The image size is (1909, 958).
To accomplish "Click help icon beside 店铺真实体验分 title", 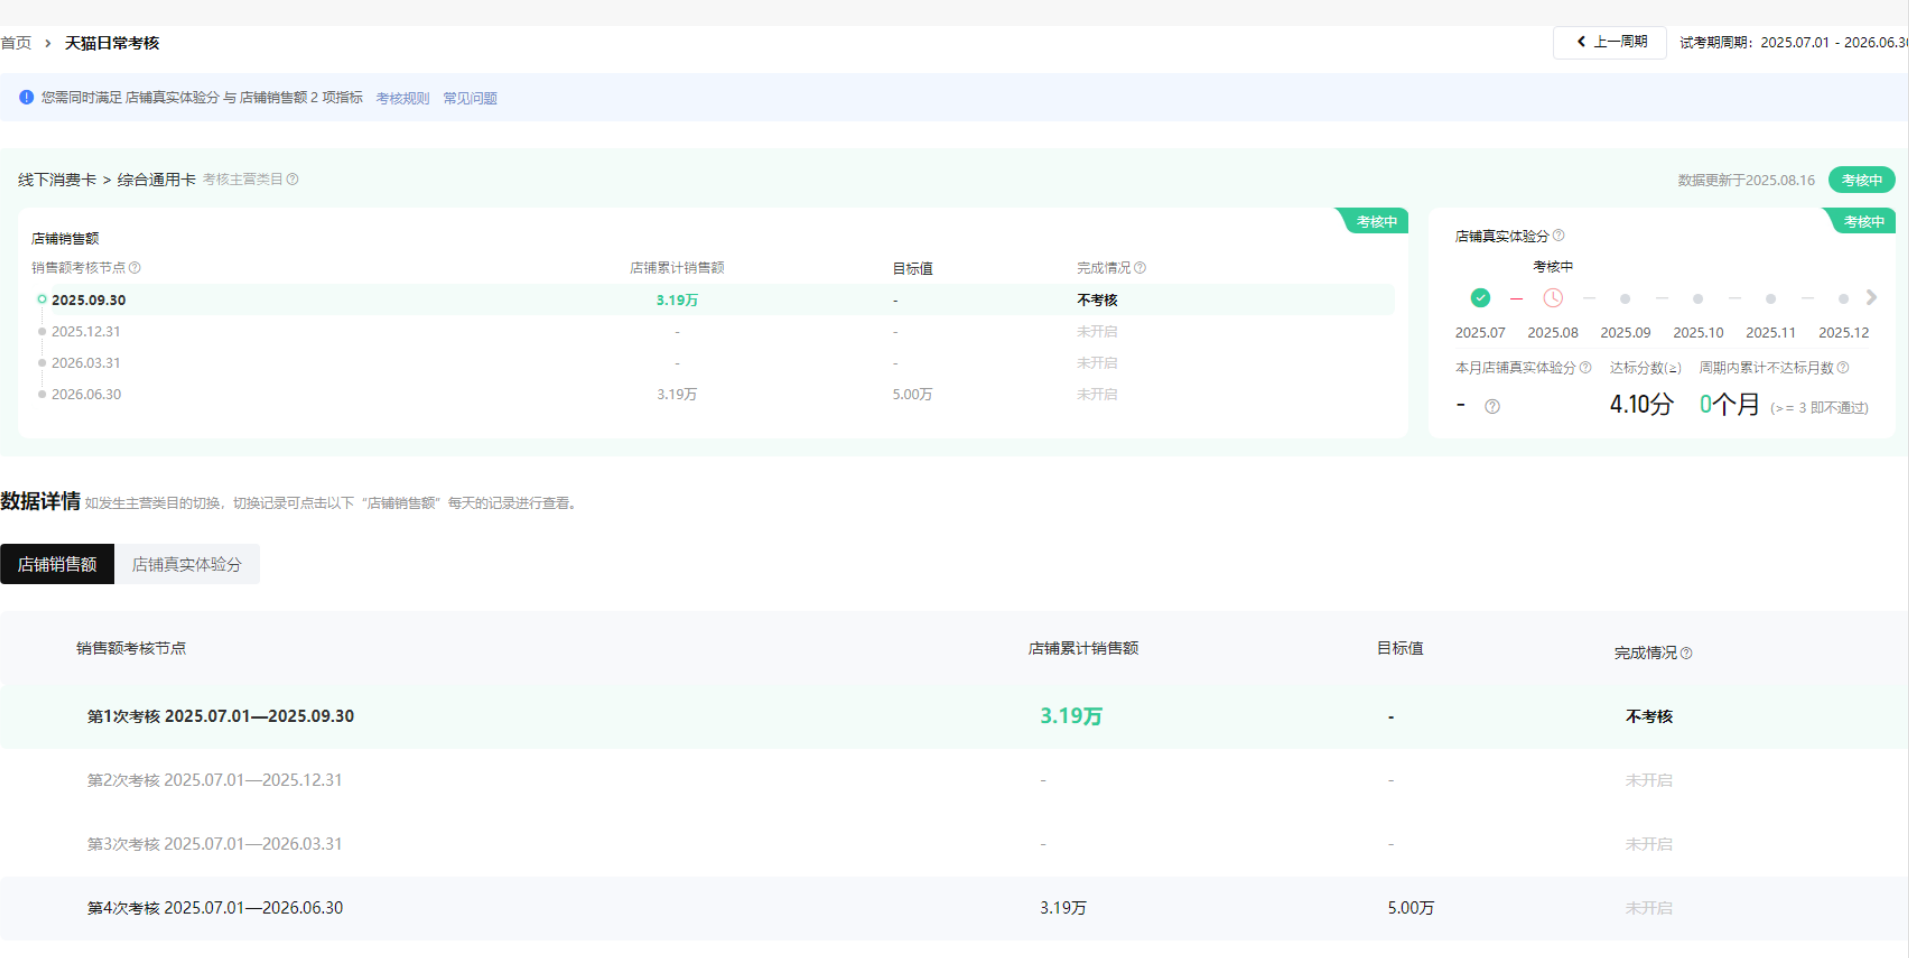I will tap(1558, 236).
